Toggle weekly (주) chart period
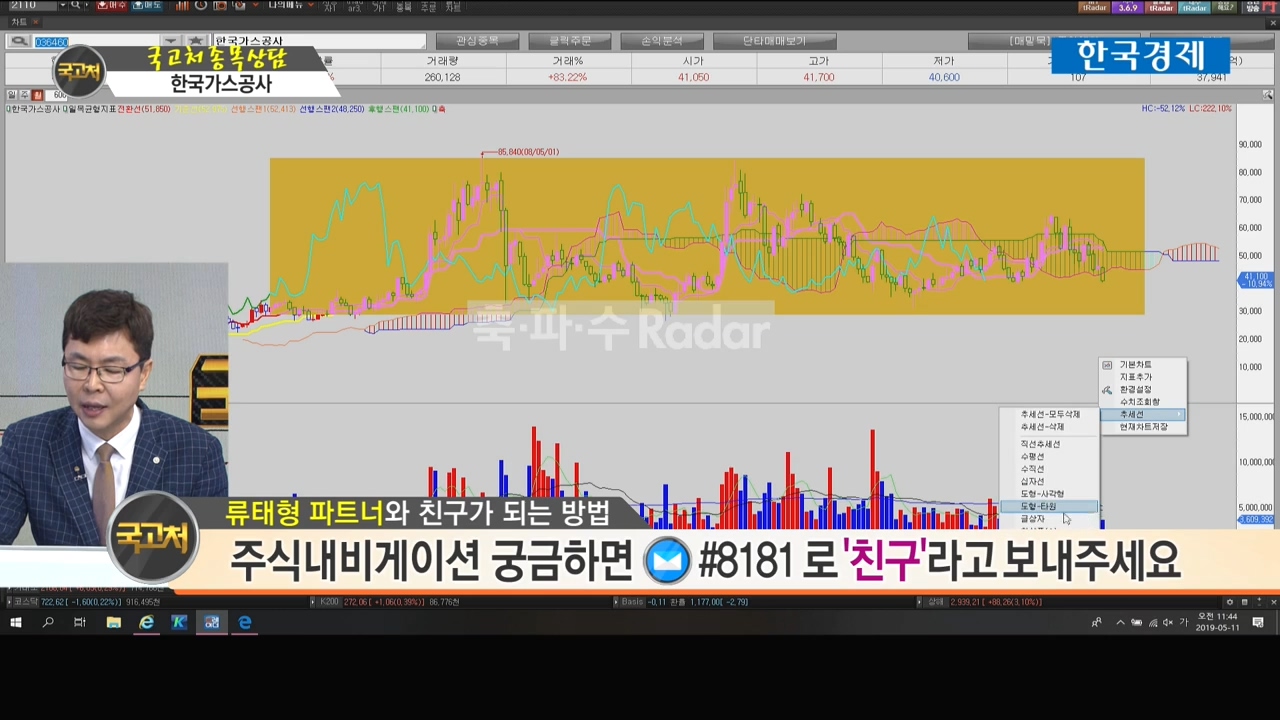The width and height of the screenshot is (1280, 720). (25, 95)
